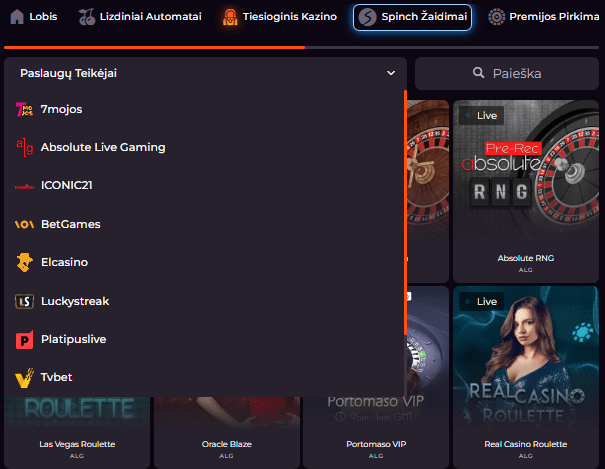Screen dimensions: 605x469
Task: Select 7mojos from the provider list
Action: tap(204, 110)
